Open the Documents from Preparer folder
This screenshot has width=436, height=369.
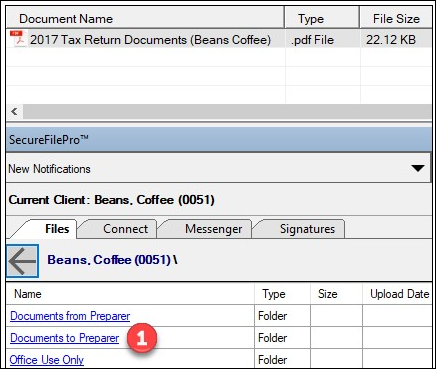point(70,316)
